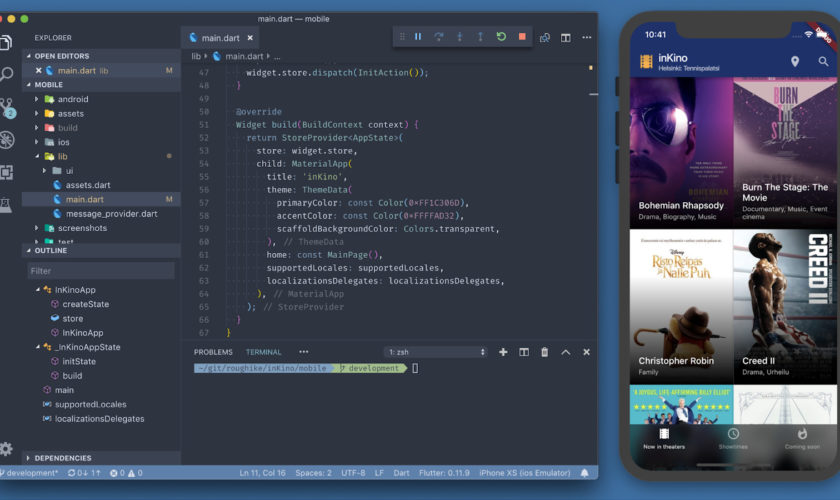Maximize the terminal panel using the chevron up
The image size is (840, 500).
pyautogui.click(x=565, y=352)
